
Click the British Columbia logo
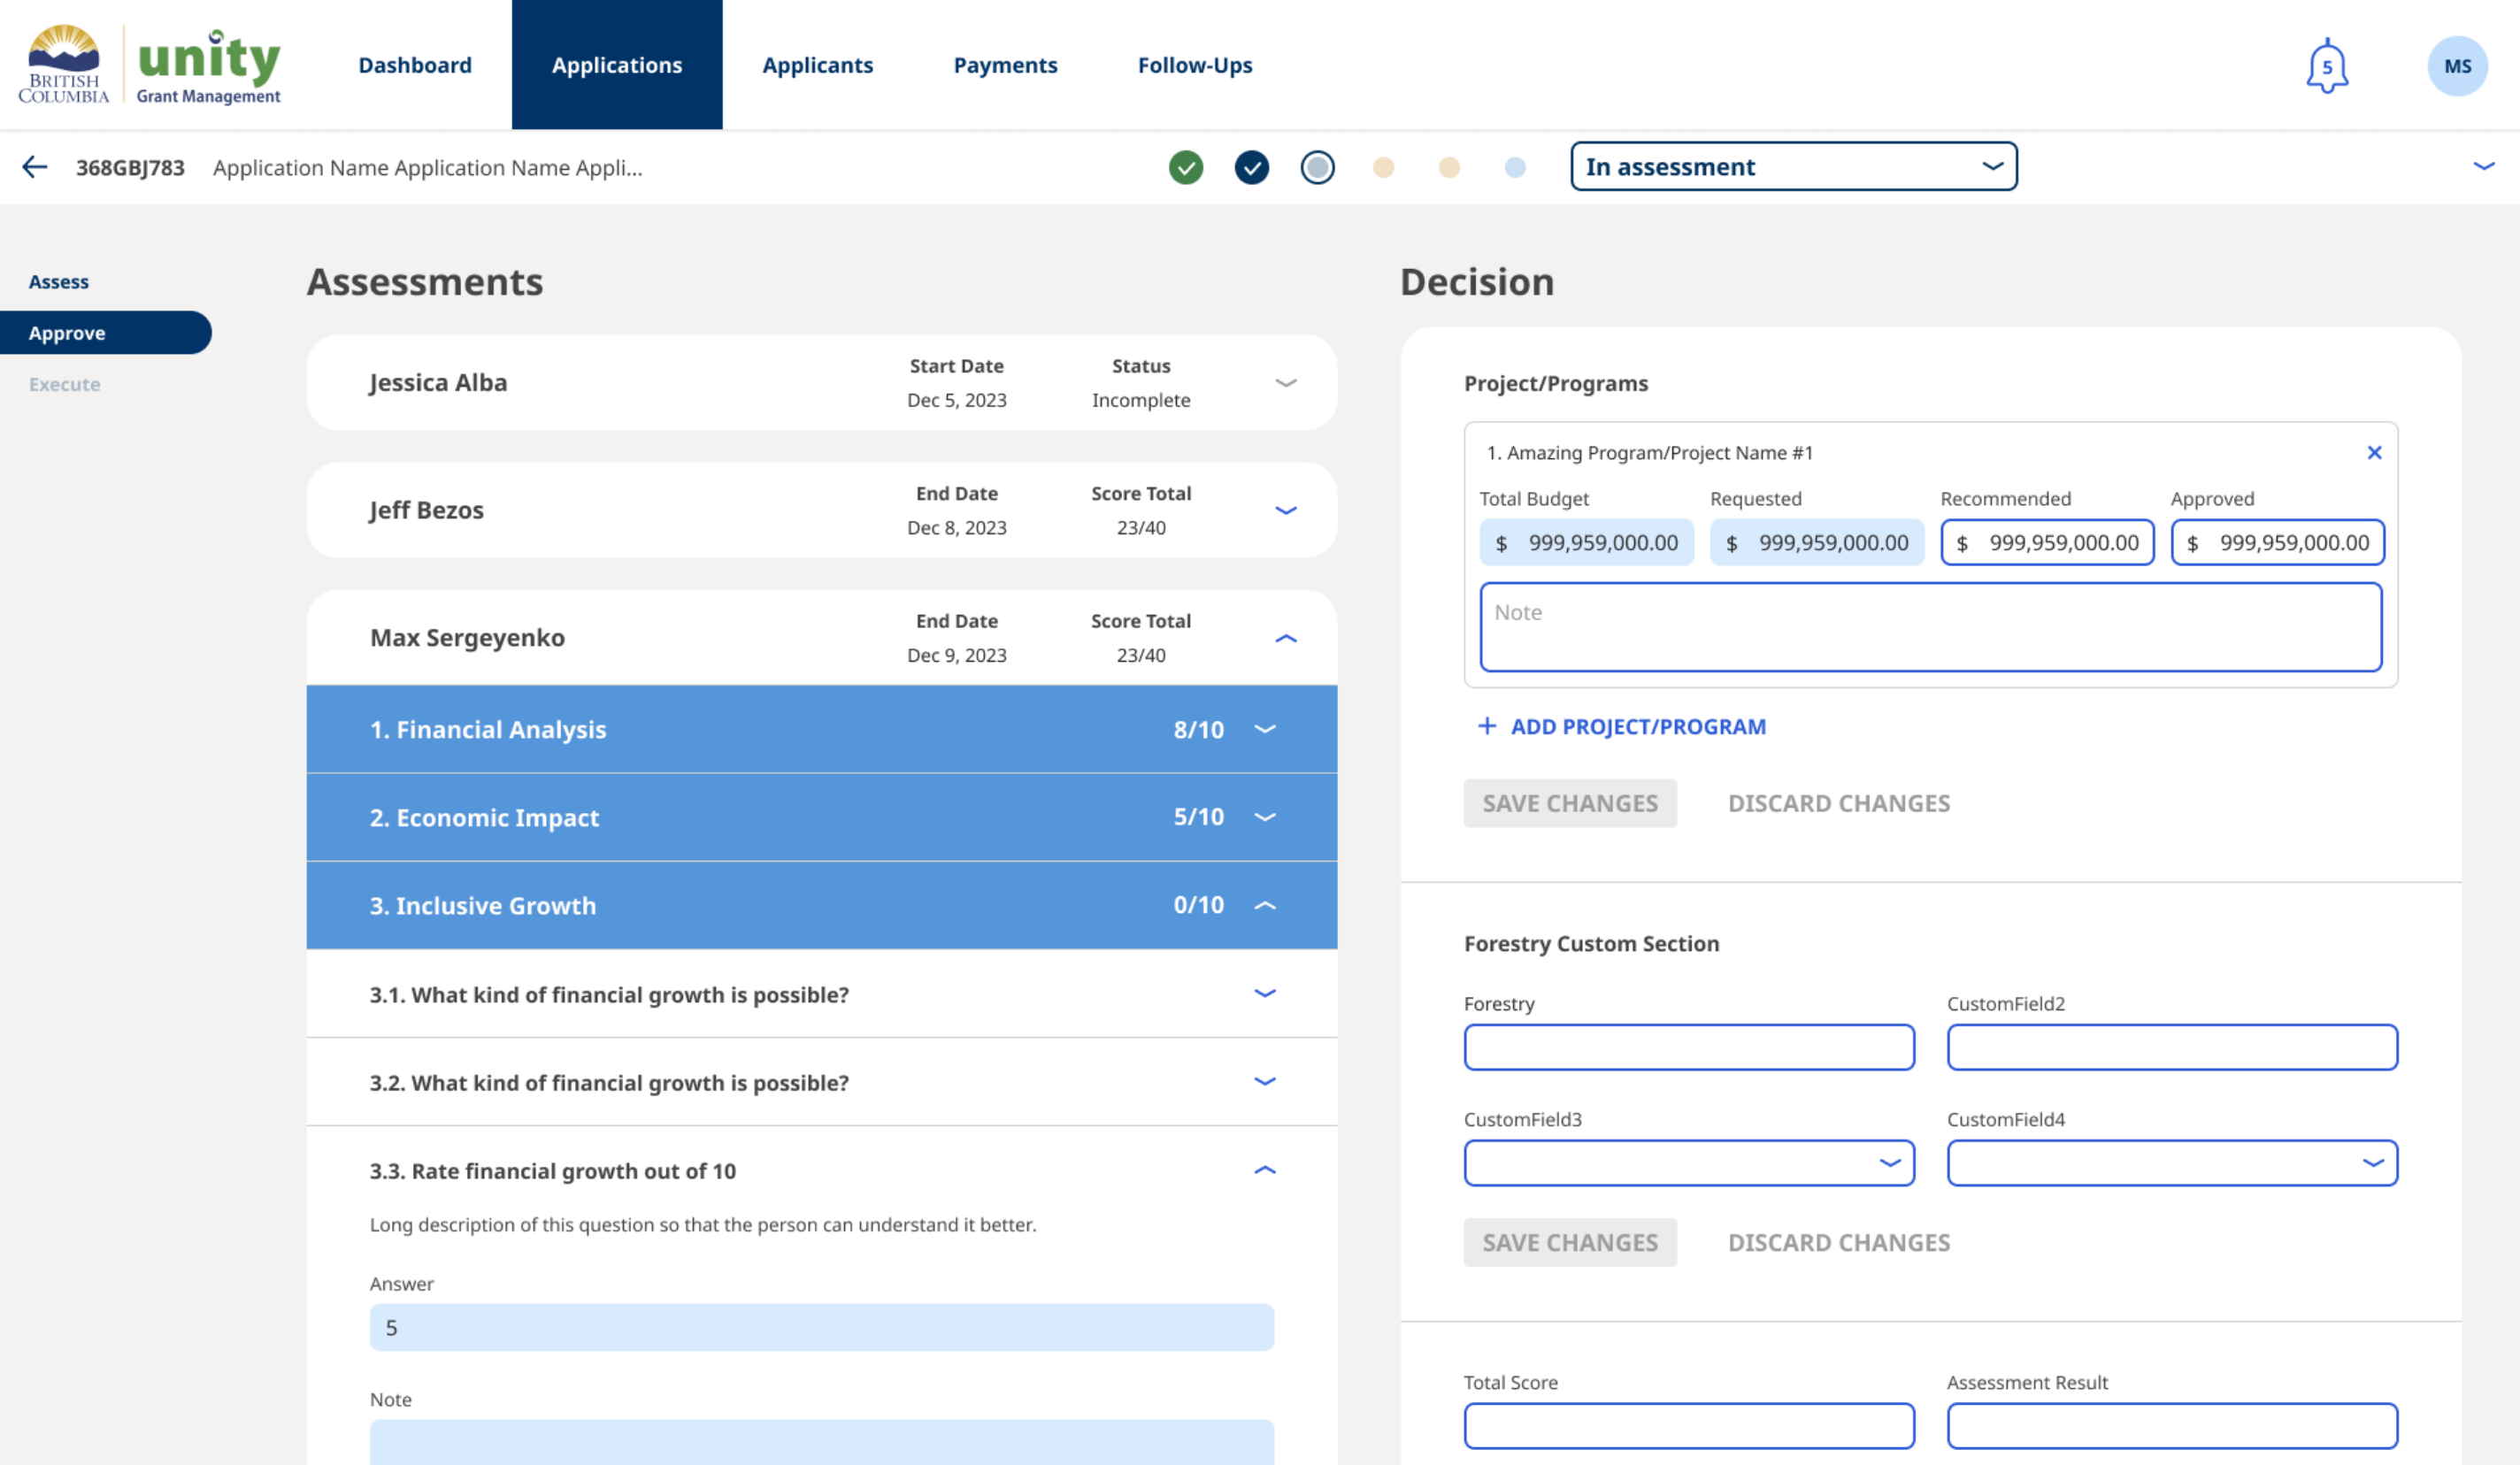(x=64, y=64)
